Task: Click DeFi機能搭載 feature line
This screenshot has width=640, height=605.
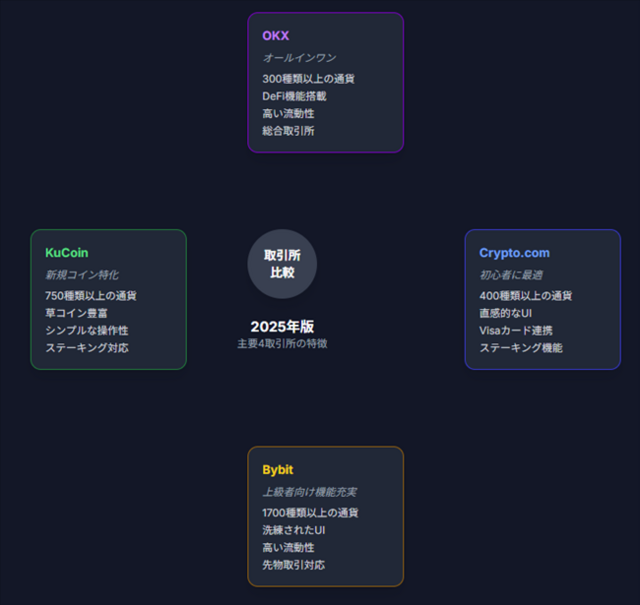Action: tap(294, 96)
